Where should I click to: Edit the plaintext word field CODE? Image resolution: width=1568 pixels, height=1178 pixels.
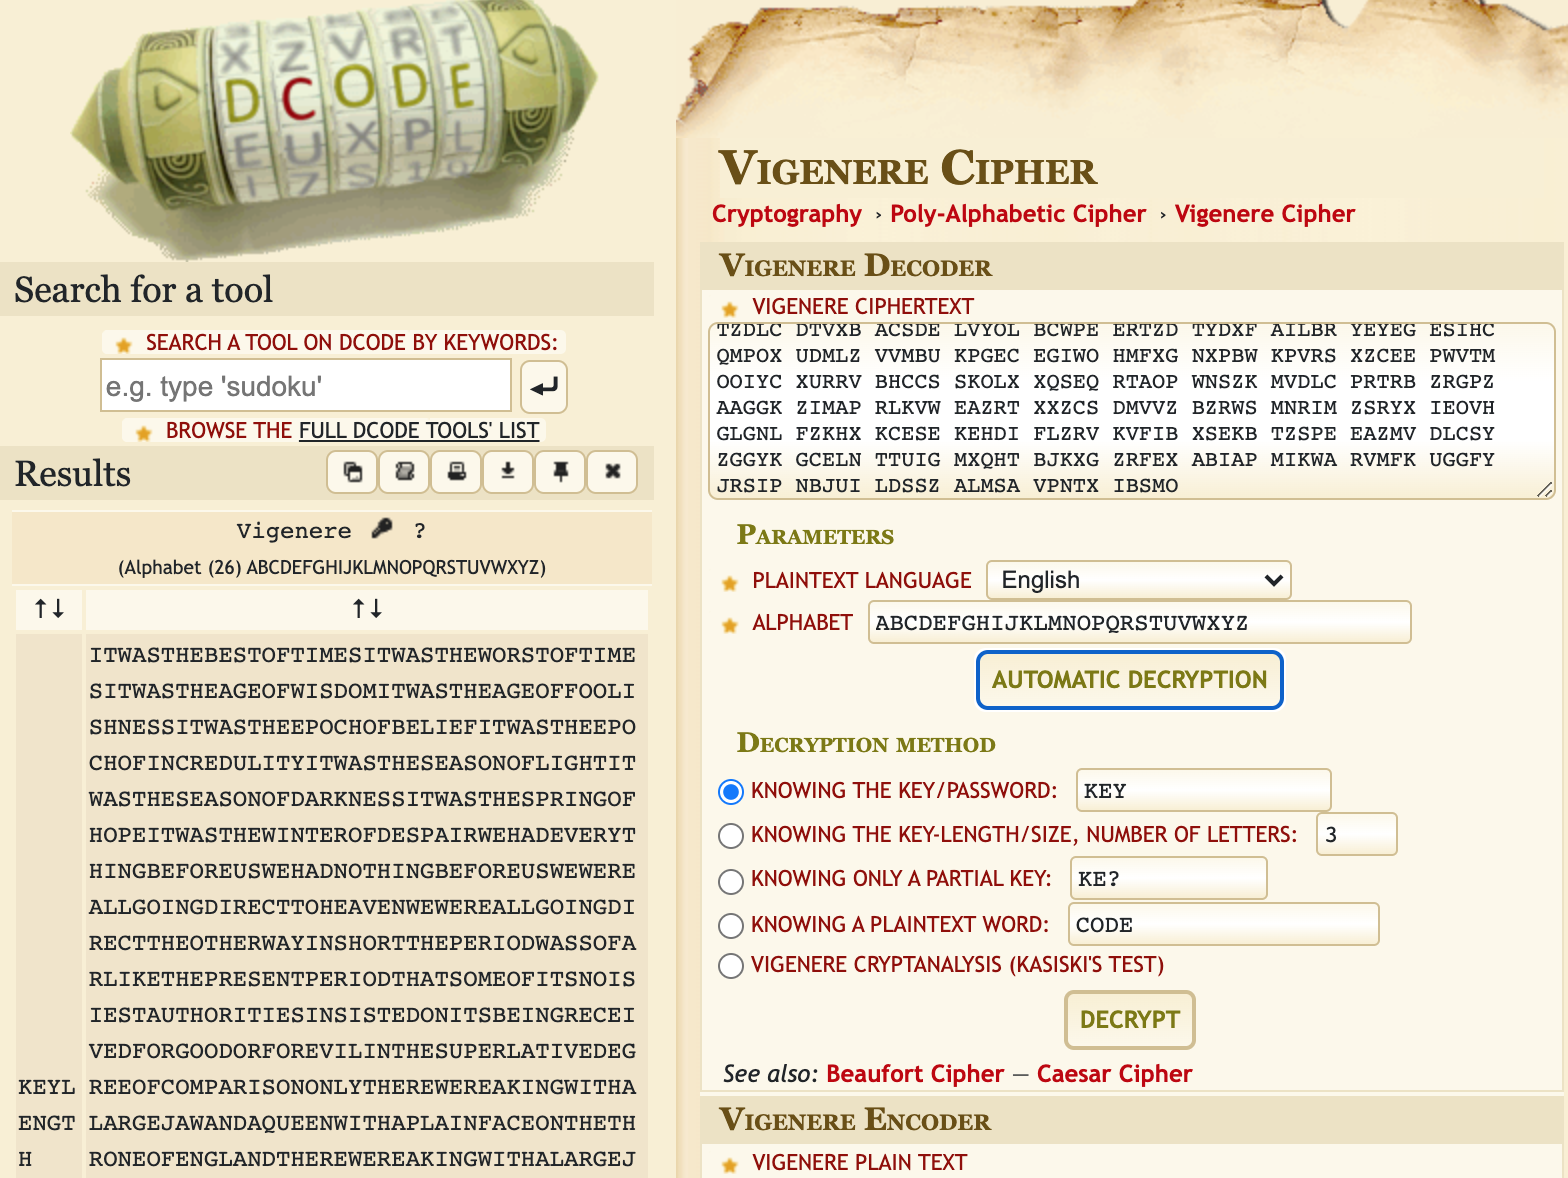point(1223,924)
